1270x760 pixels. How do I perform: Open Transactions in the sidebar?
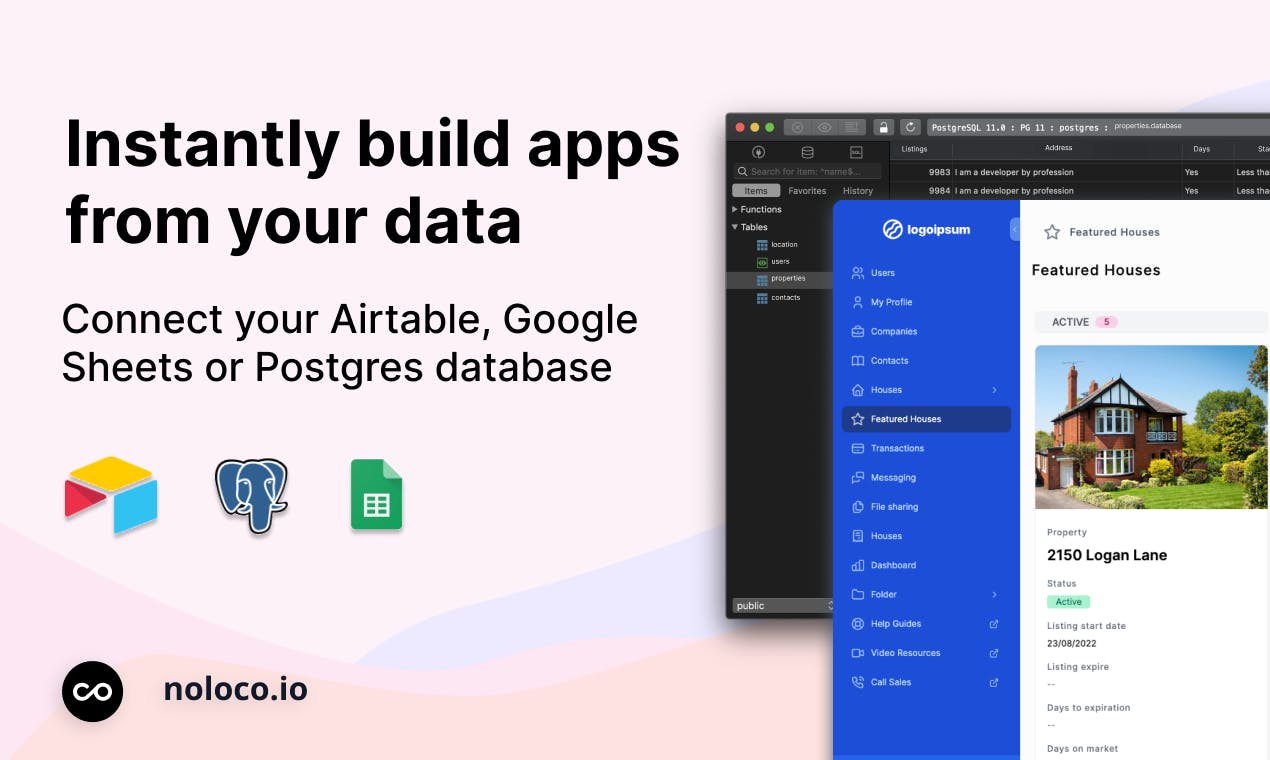click(926, 448)
